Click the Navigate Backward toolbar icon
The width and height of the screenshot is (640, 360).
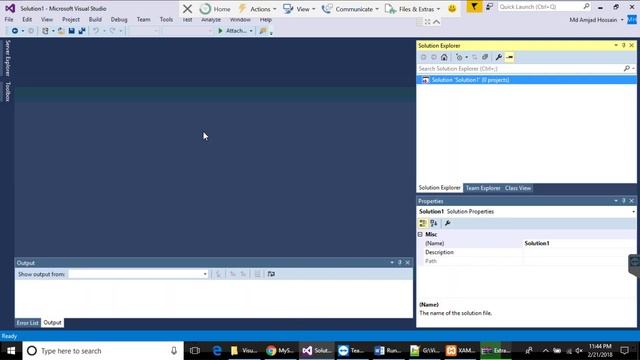click(x=15, y=31)
